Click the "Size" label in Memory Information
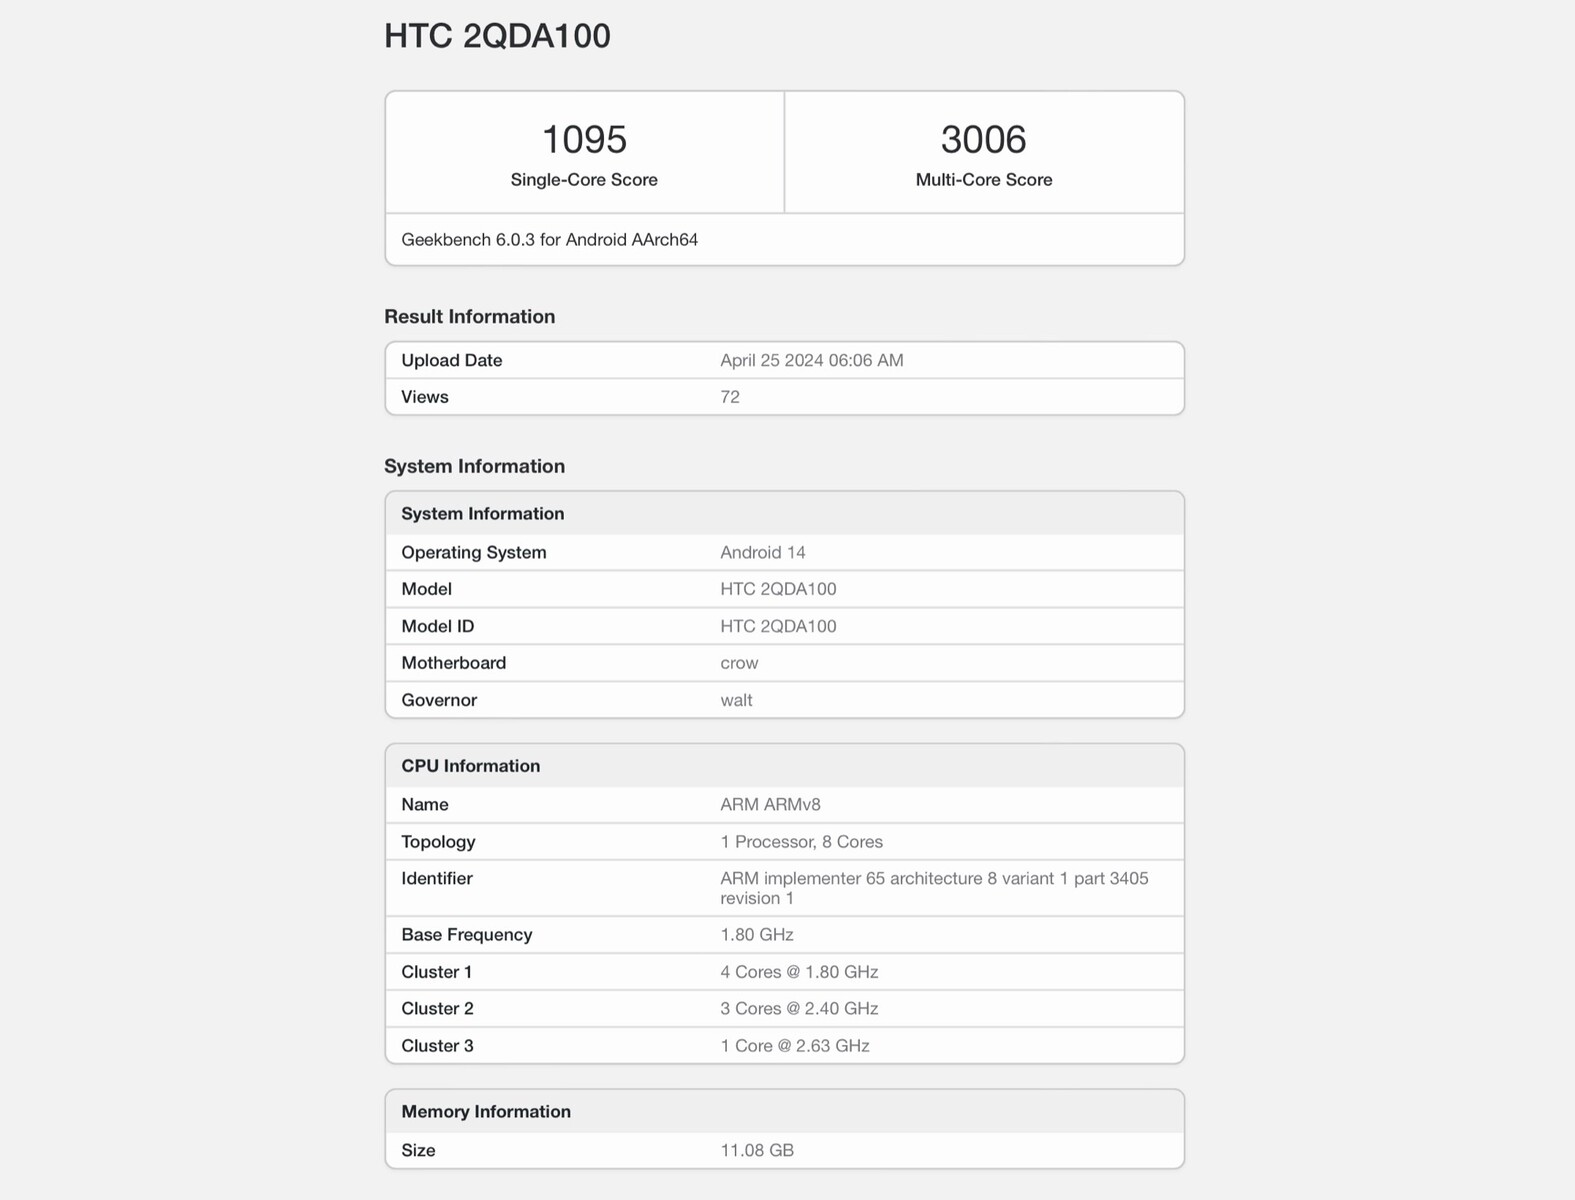 pos(419,1150)
